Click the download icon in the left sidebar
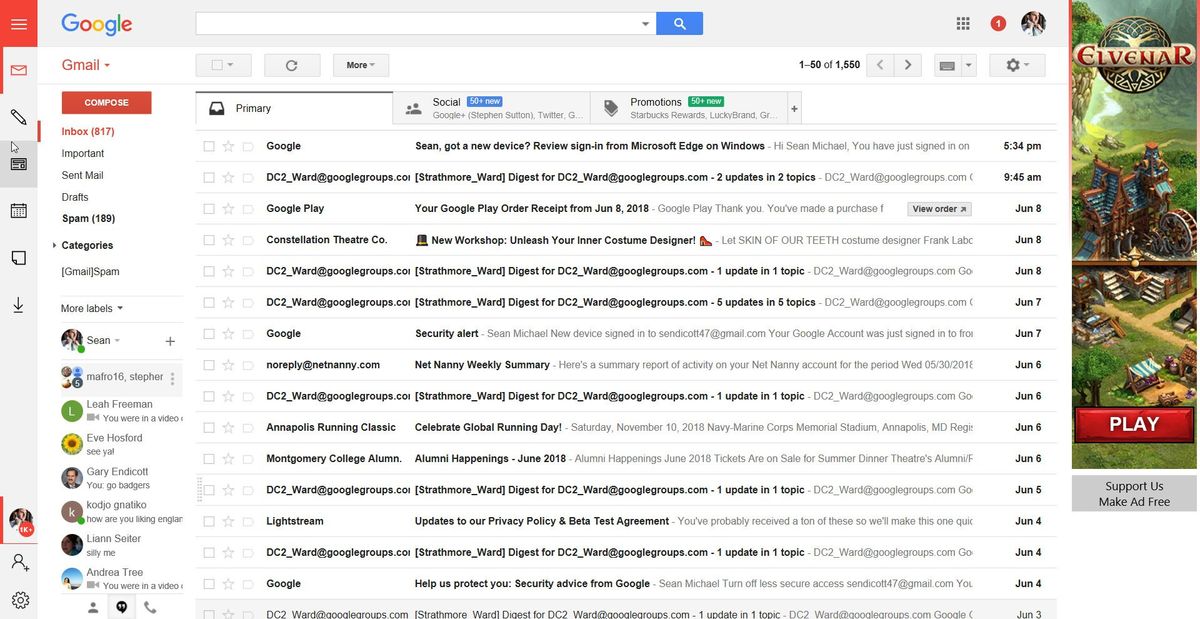This screenshot has height=619, width=1200. coord(17,305)
